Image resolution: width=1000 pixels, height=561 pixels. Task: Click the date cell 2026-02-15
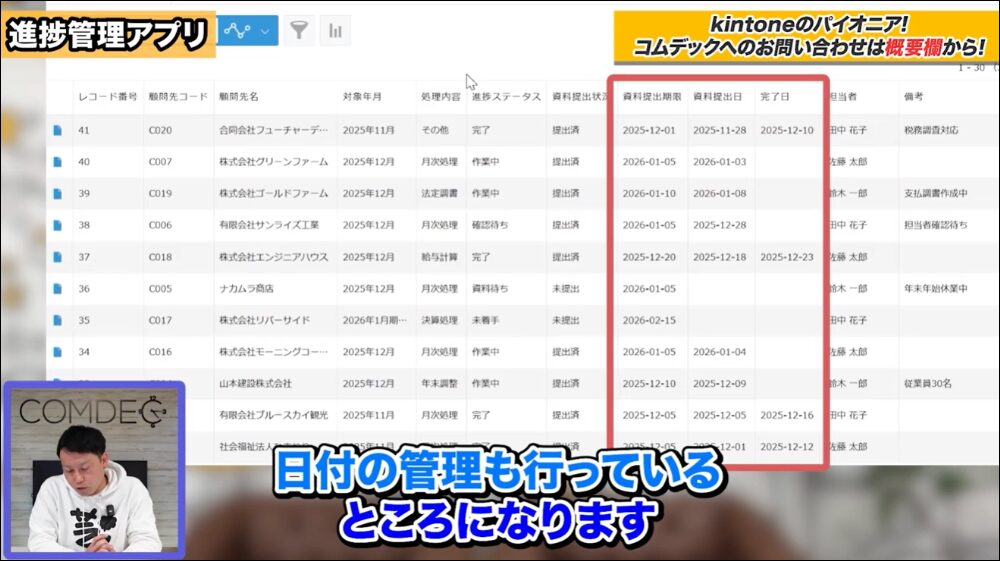[x=649, y=320]
